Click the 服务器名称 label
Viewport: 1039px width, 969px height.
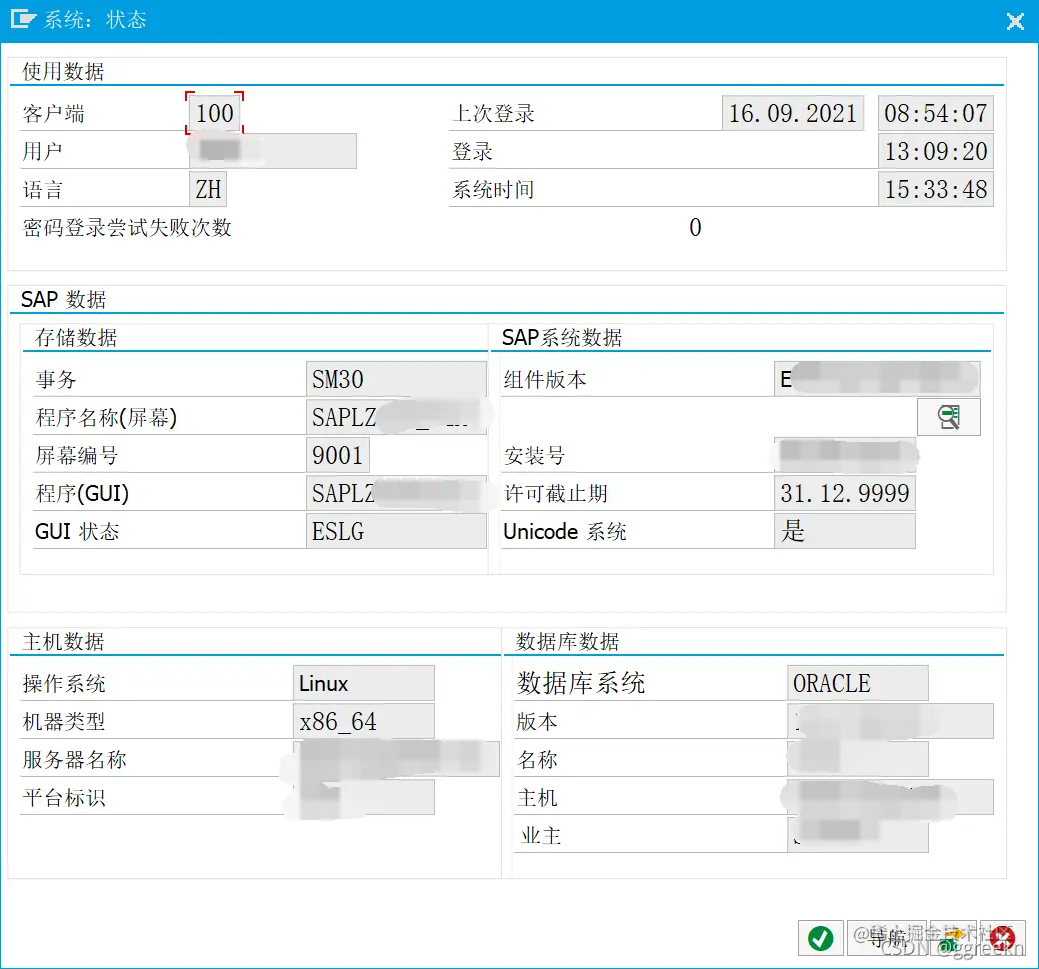click(x=74, y=760)
